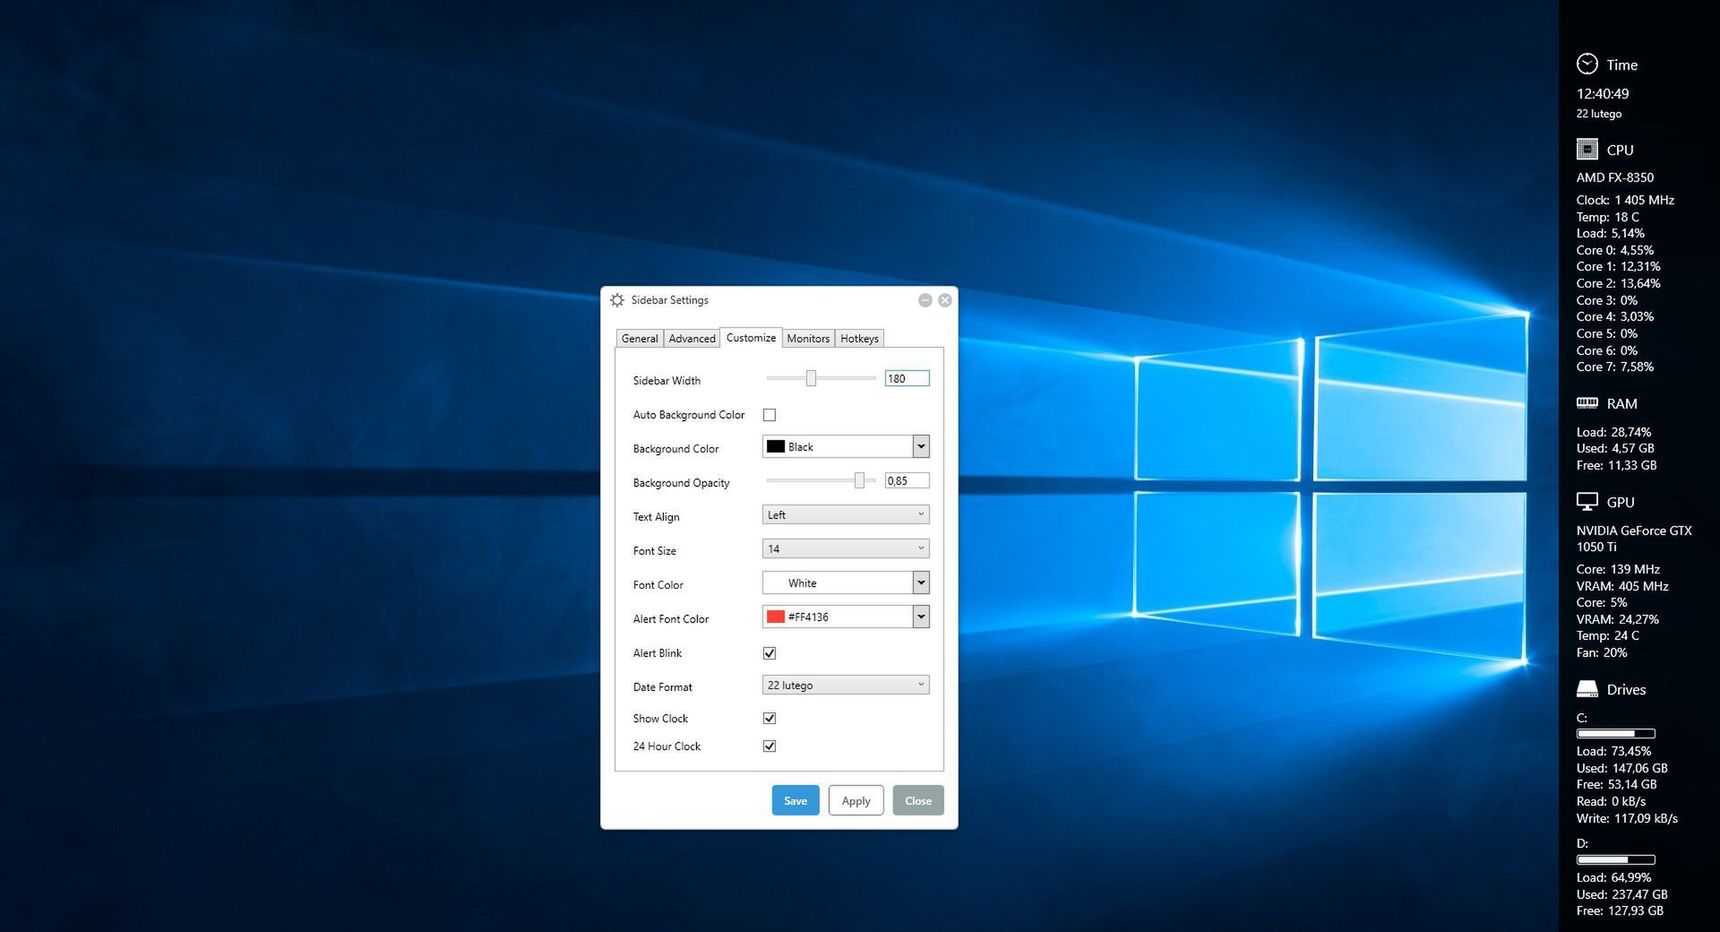
Task: Click the GPU monitor icon in the sidebar
Action: pos(1587,501)
